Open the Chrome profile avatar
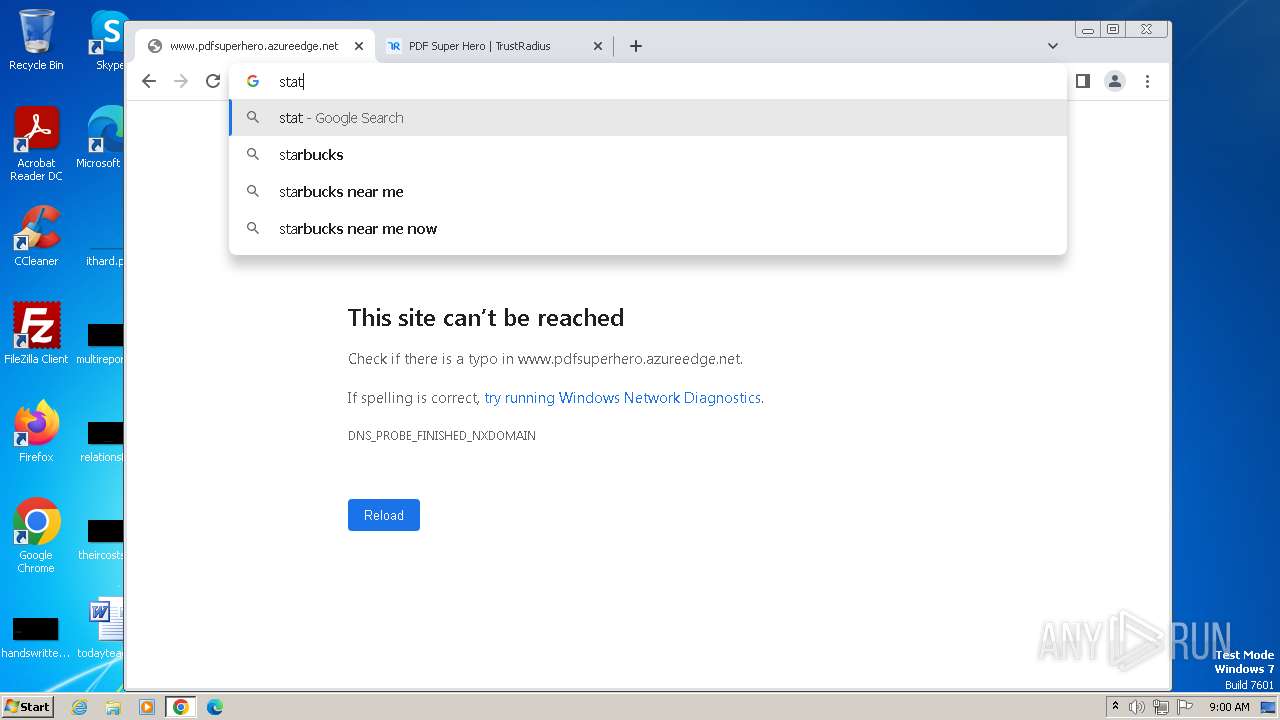 (x=1114, y=81)
